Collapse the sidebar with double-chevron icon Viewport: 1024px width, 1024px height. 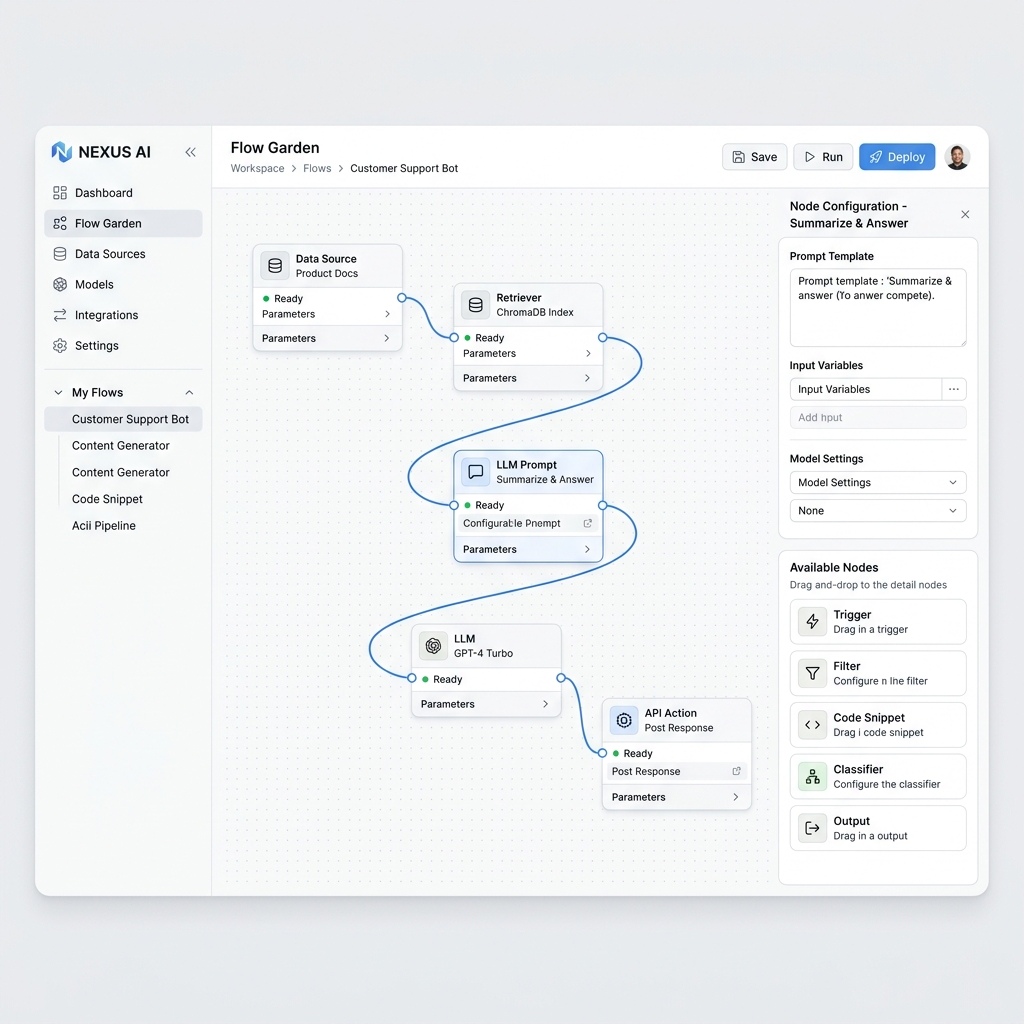pos(190,152)
